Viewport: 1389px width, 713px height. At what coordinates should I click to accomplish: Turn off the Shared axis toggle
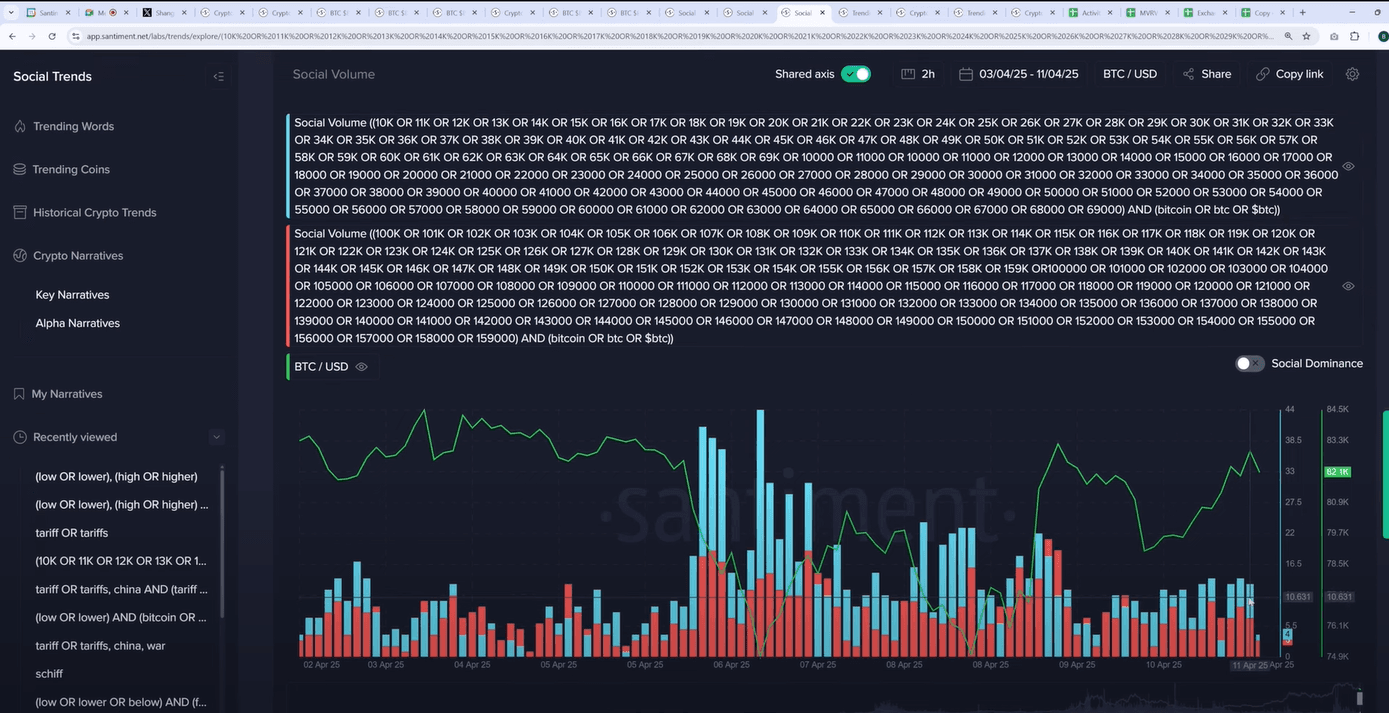[855, 74]
